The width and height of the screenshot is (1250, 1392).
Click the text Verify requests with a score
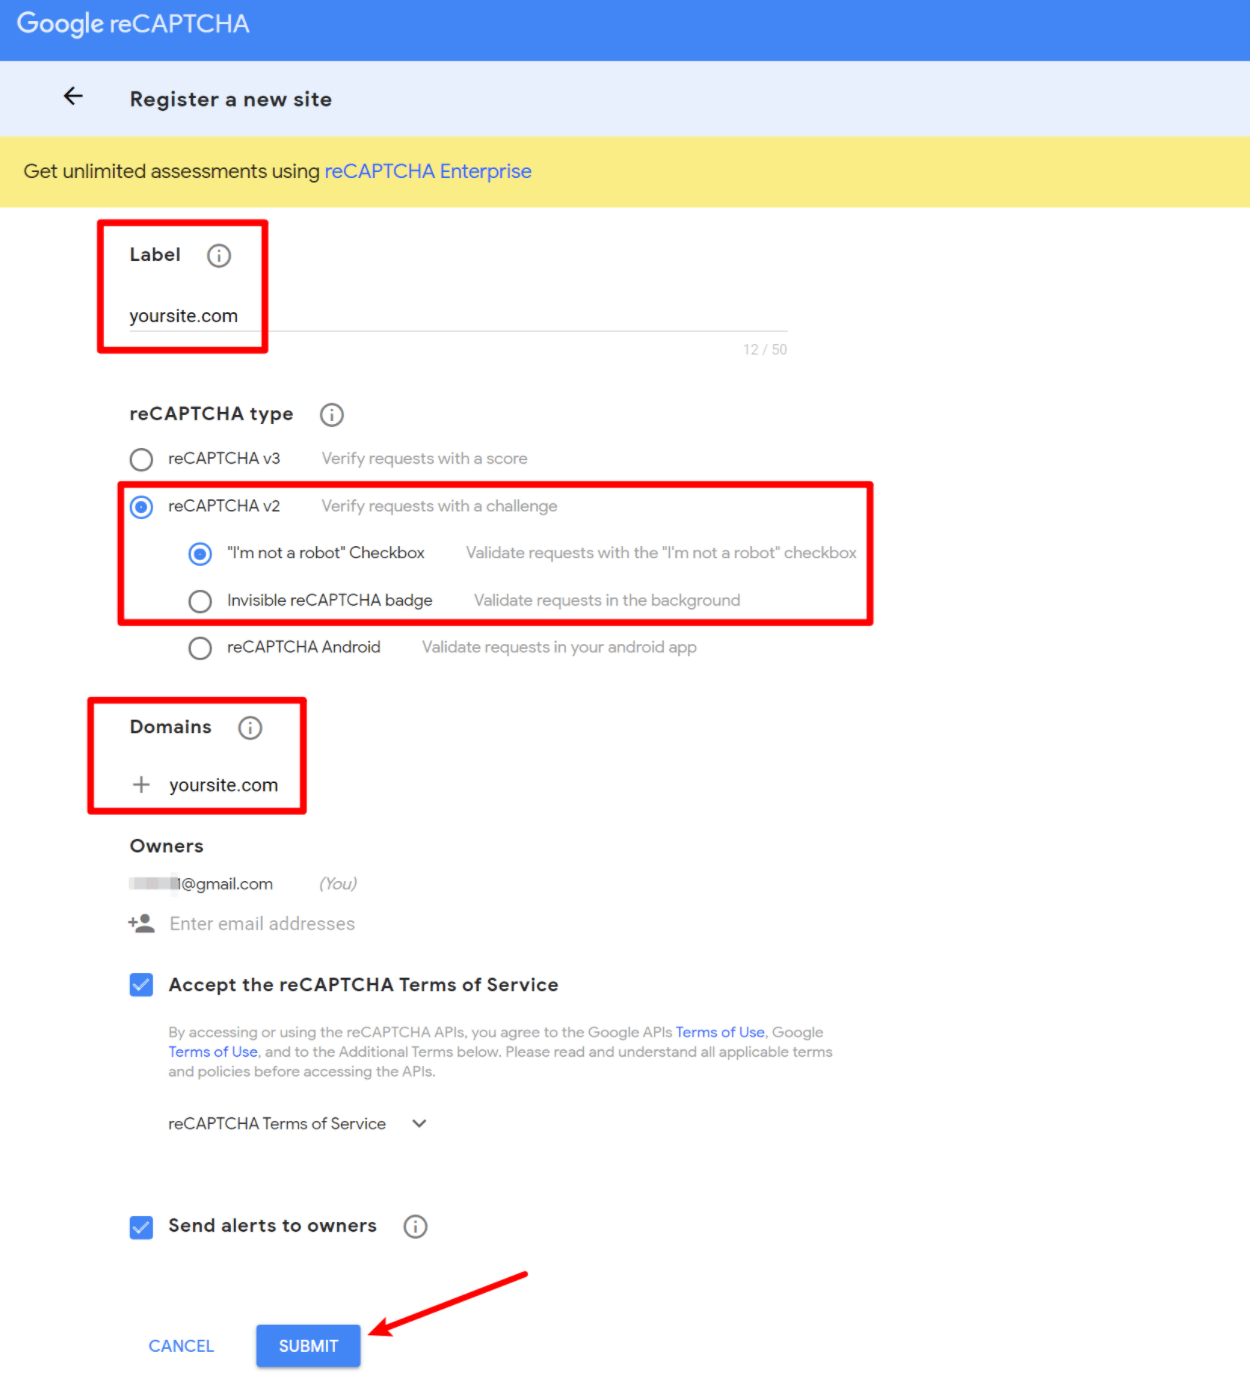424,458
